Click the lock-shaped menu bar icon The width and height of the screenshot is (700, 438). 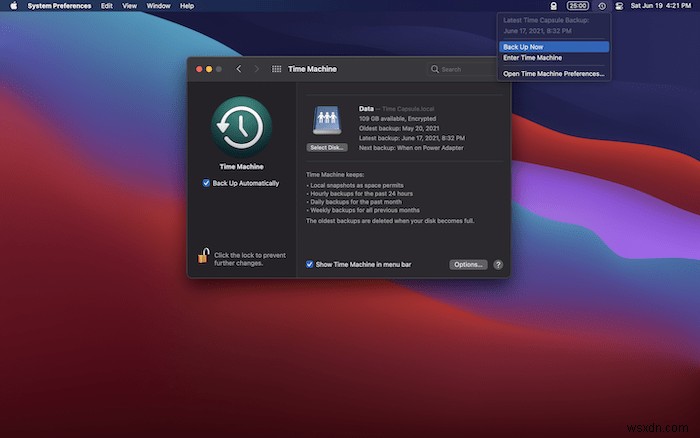pyautogui.click(x=554, y=6)
